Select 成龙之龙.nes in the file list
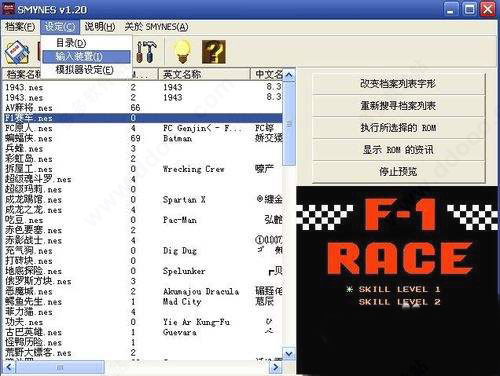Viewport: 500px width, 376px height. [33, 210]
